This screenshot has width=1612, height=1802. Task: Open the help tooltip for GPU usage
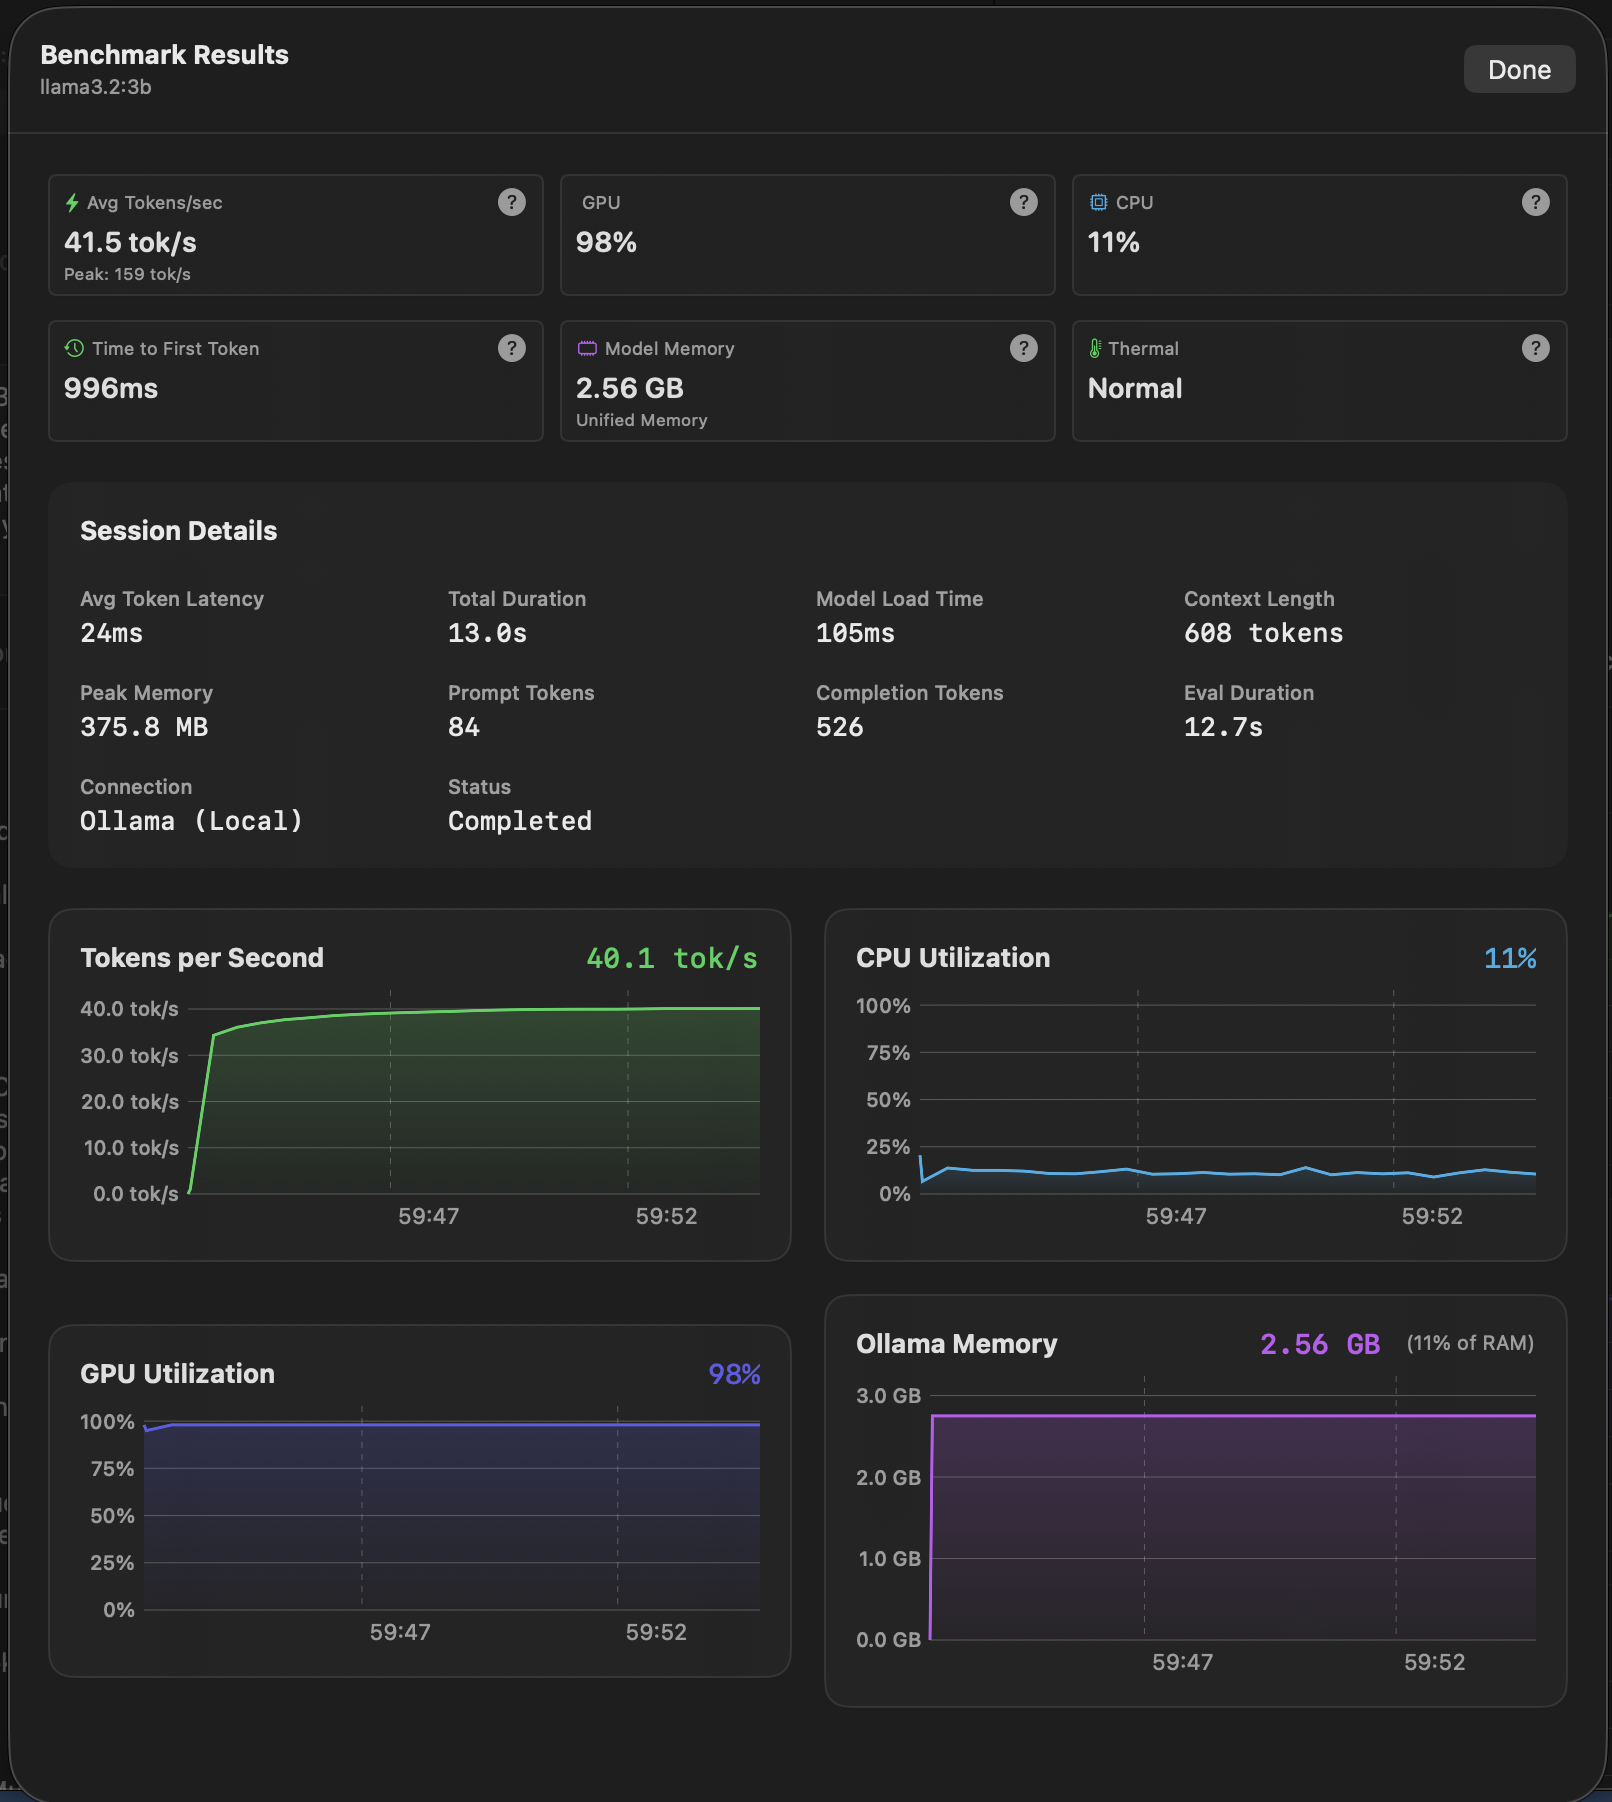[1023, 202]
